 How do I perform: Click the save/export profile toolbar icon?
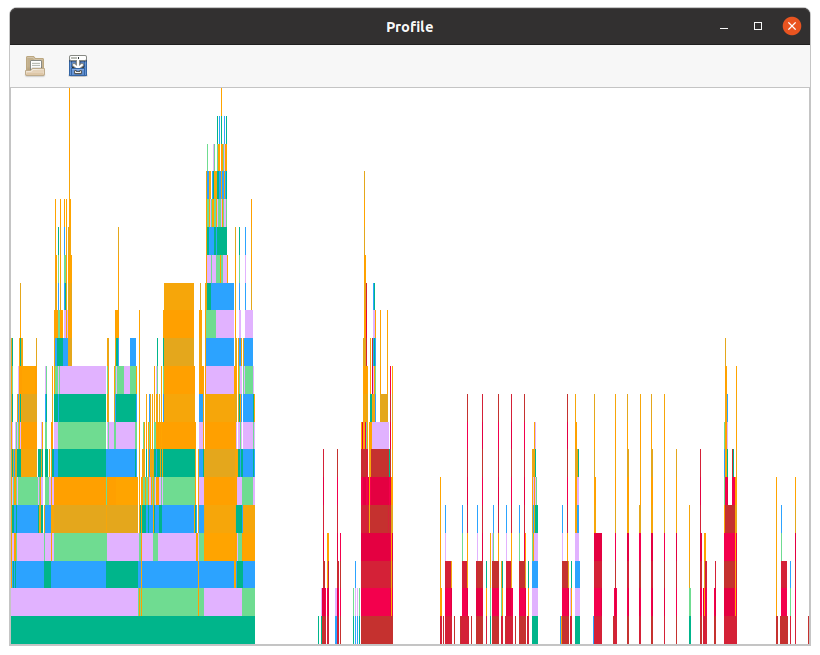tap(77, 65)
